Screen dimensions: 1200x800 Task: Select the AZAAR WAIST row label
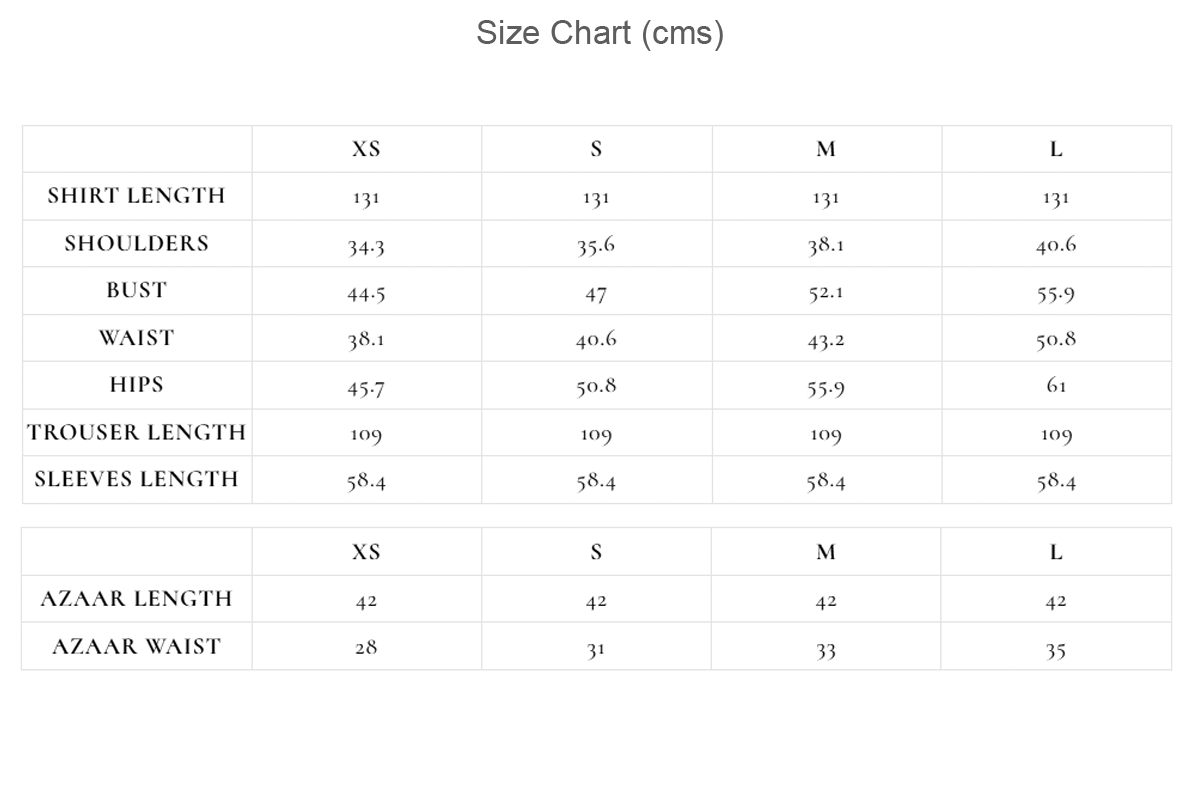click(x=137, y=647)
